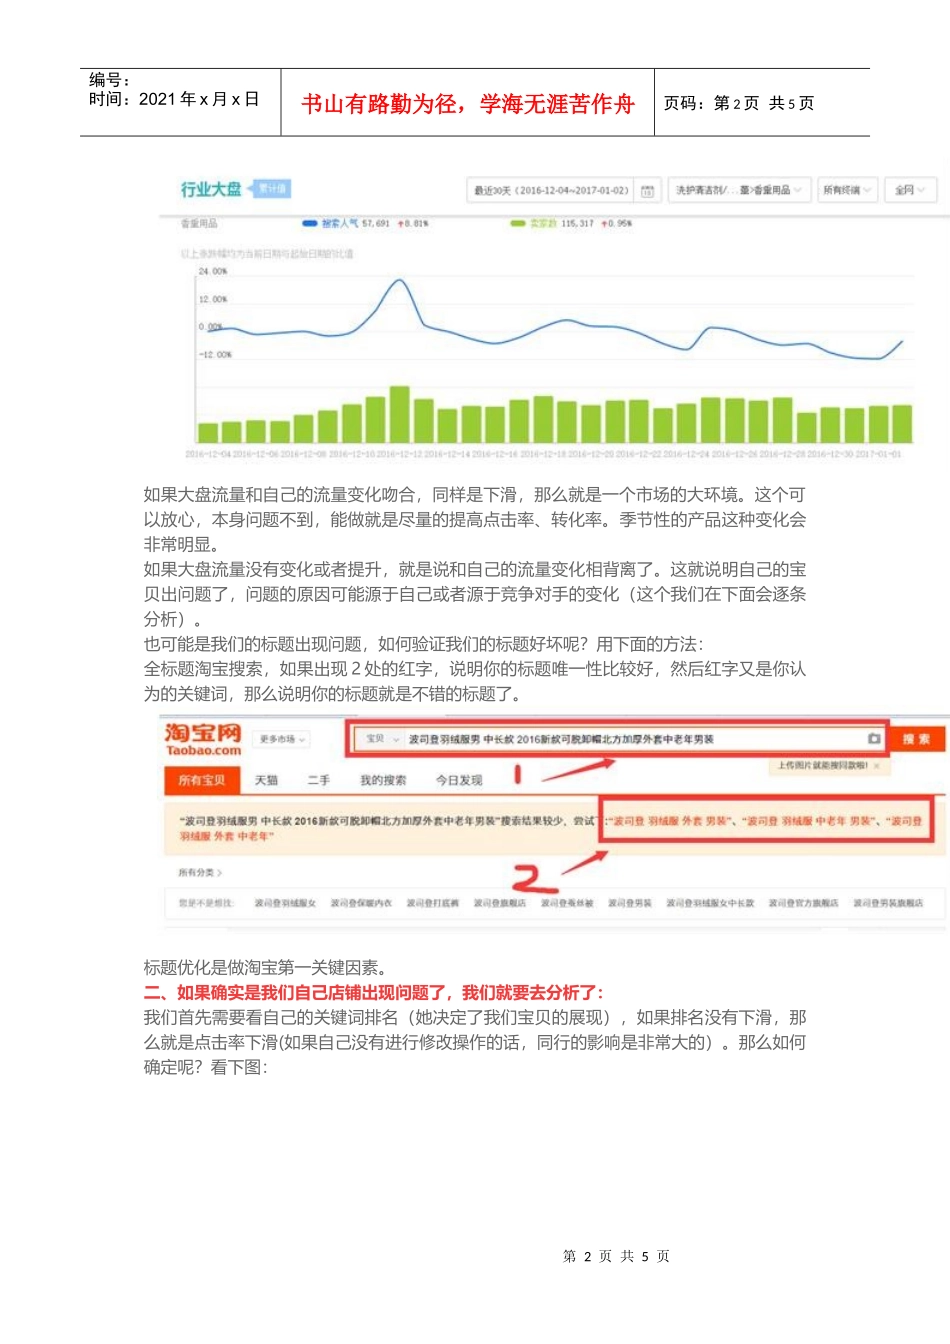This screenshot has width=950, height=1344.
Task: Close the 上传图片就能搜同款 tooltip
Action: click(877, 765)
